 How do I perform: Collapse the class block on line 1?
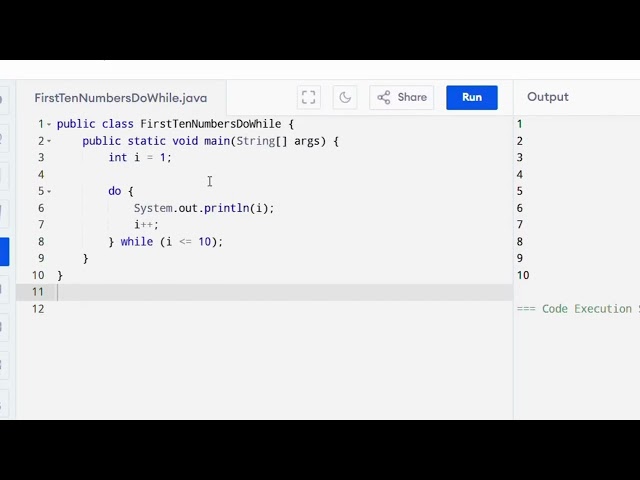coord(49,124)
